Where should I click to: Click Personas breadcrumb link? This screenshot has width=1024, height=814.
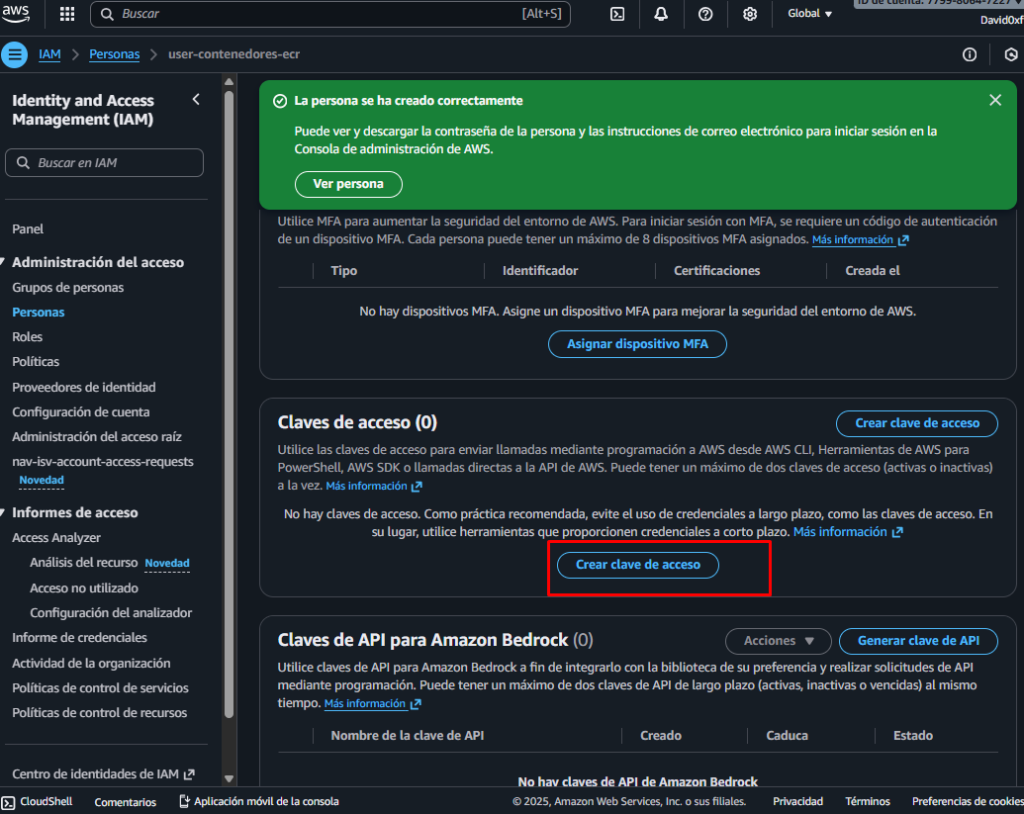coord(114,54)
